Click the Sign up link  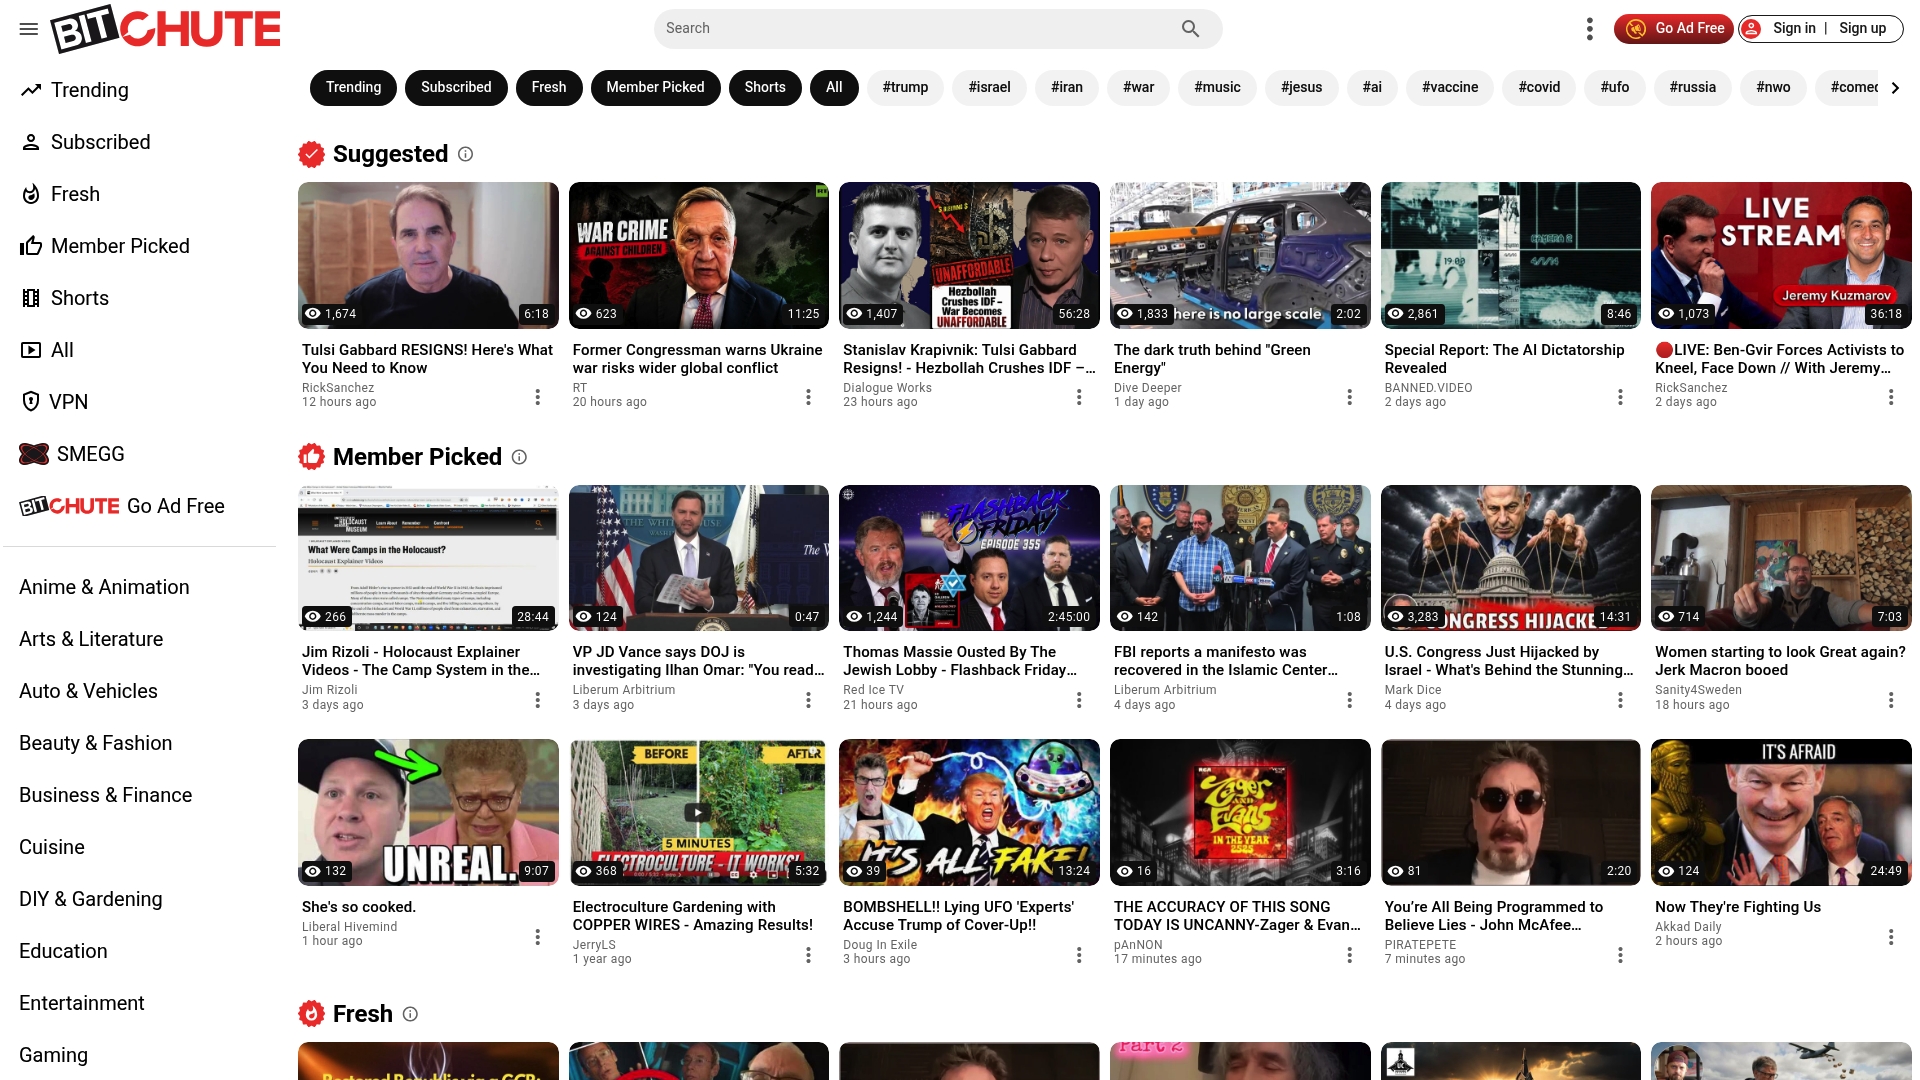click(1863, 29)
